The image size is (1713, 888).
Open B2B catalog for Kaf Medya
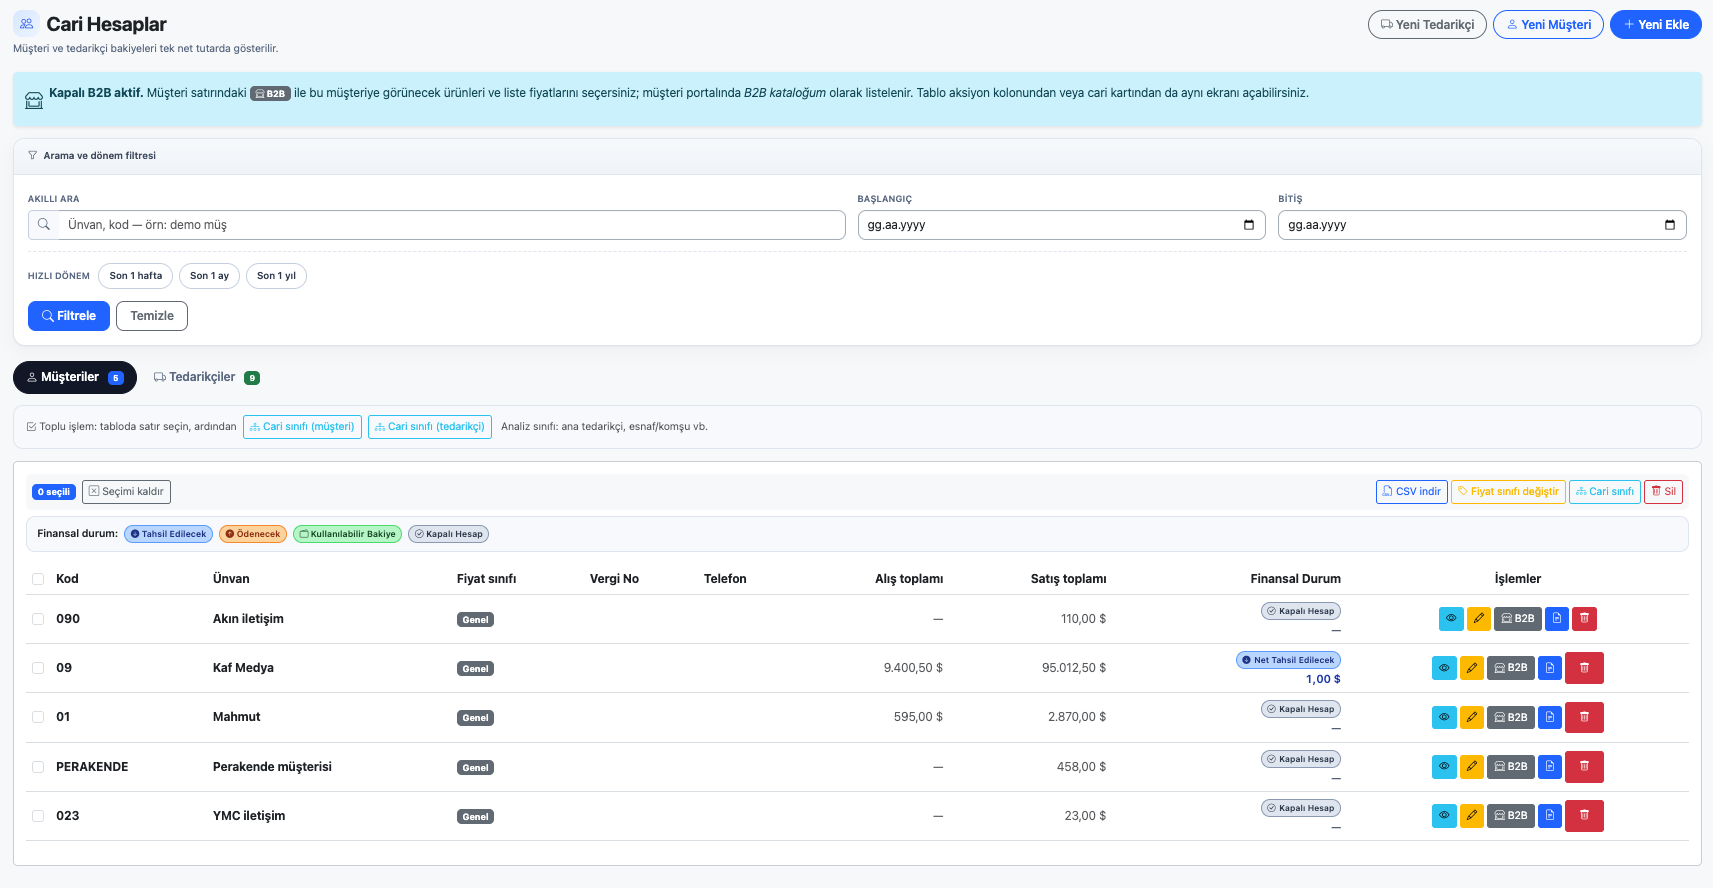1510,668
